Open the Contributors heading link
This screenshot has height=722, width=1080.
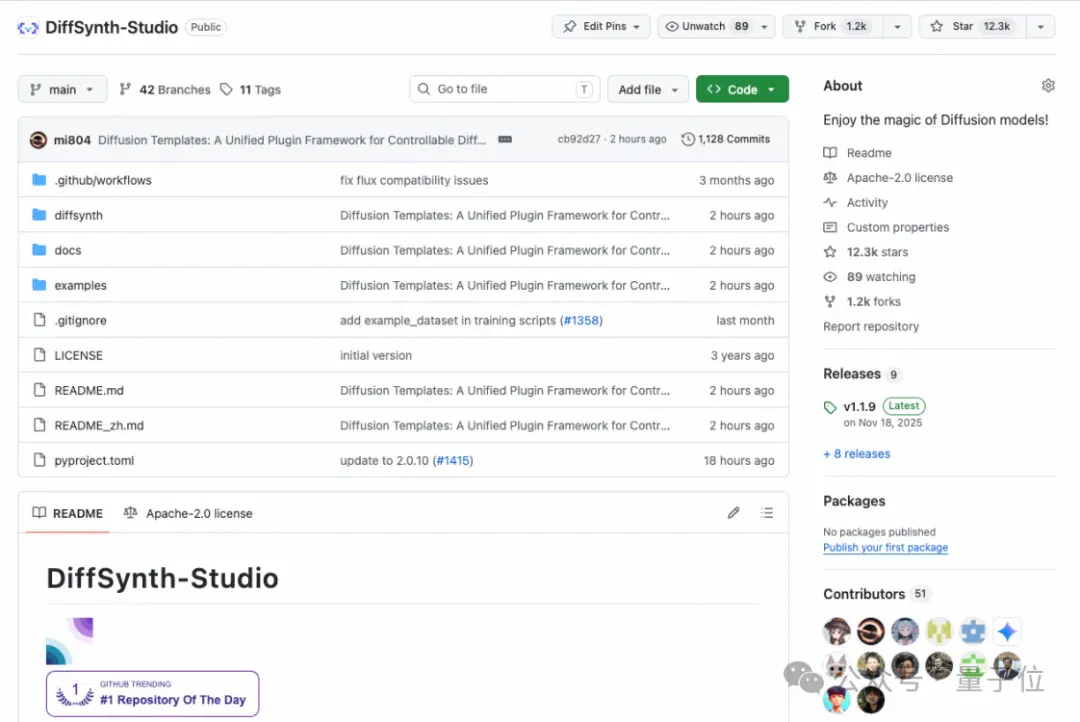[x=864, y=595]
